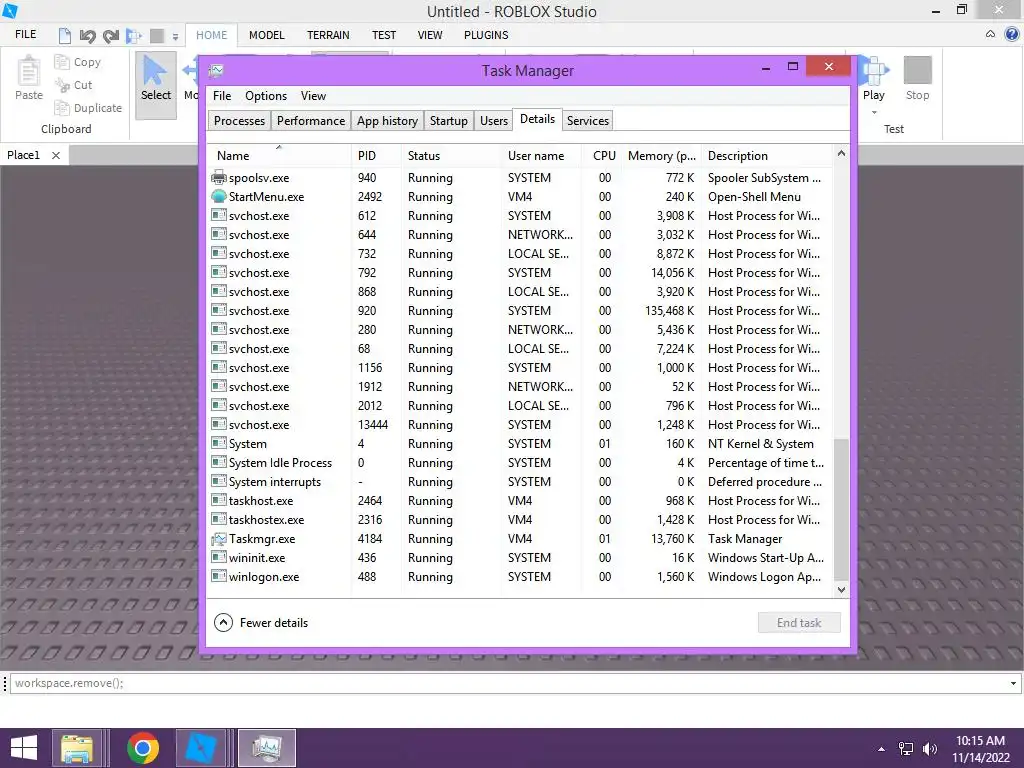This screenshot has width=1024, height=768.
Task: Click the ROBLOX Studio taskbar icon
Action: tap(201, 748)
